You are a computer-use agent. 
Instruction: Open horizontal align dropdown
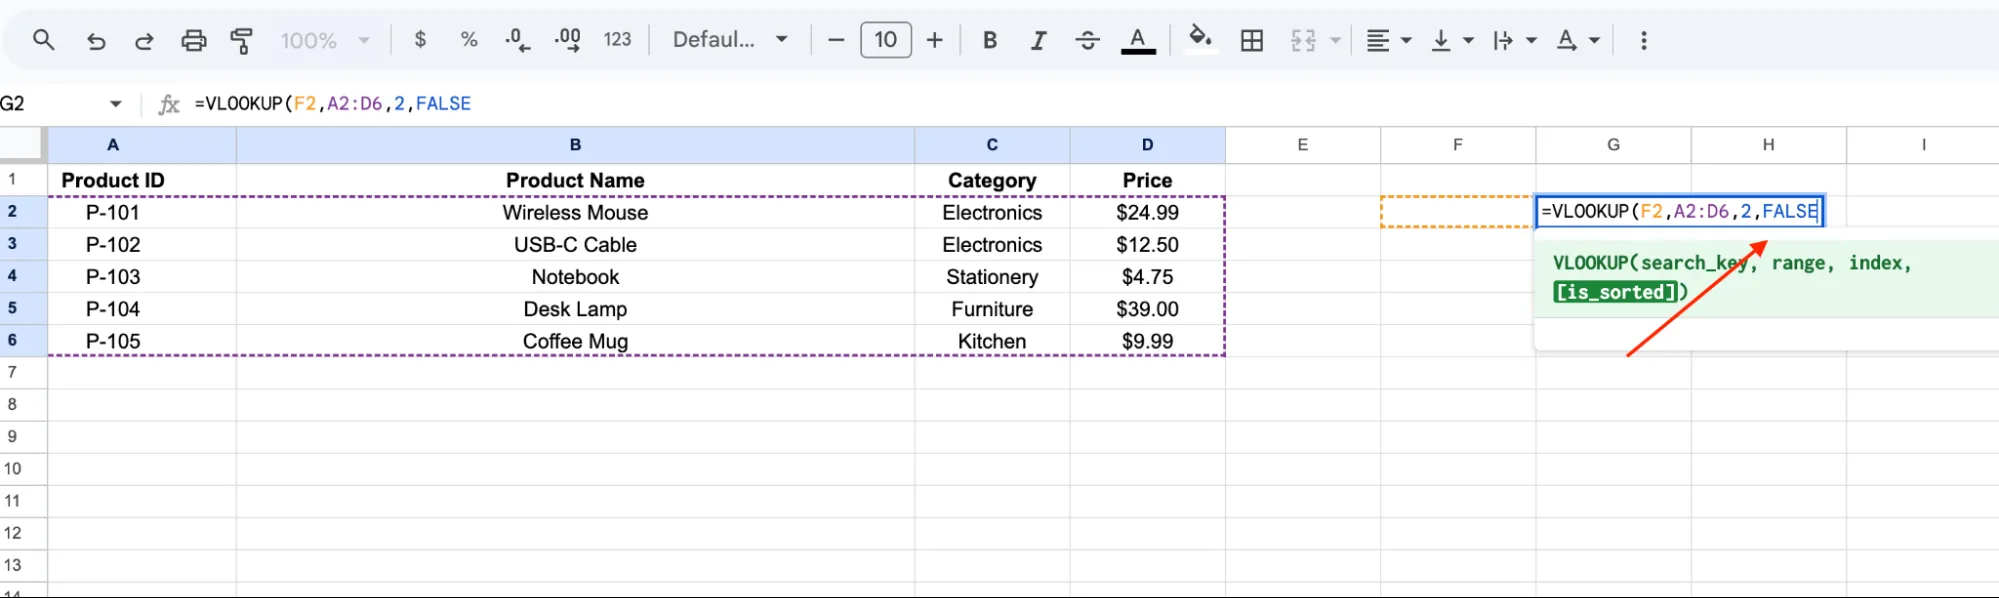pyautogui.click(x=1389, y=41)
